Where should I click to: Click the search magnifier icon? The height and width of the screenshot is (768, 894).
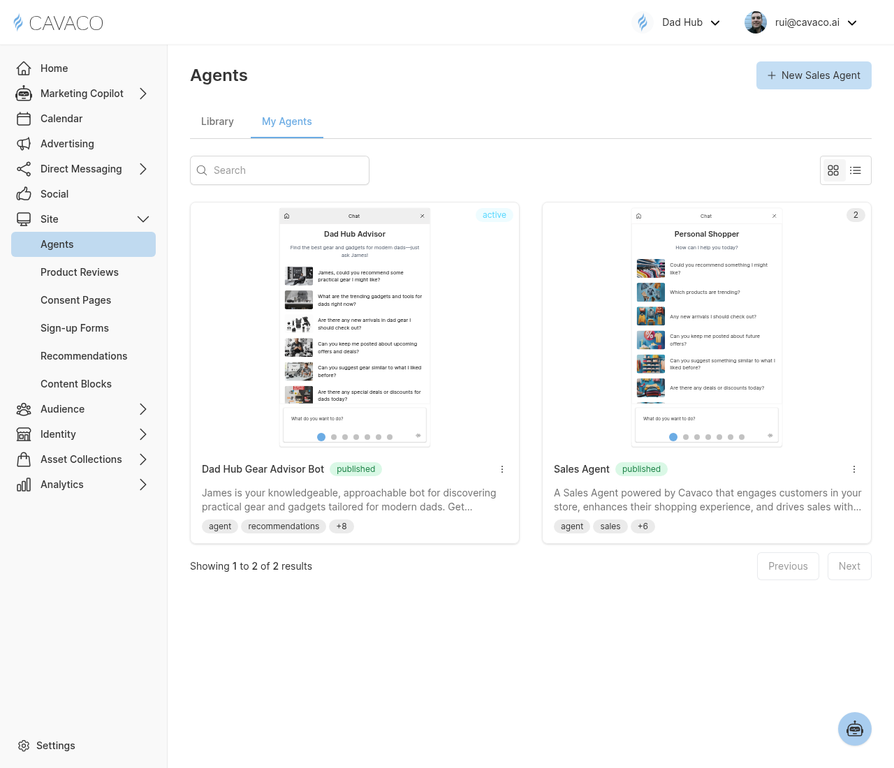coord(201,170)
